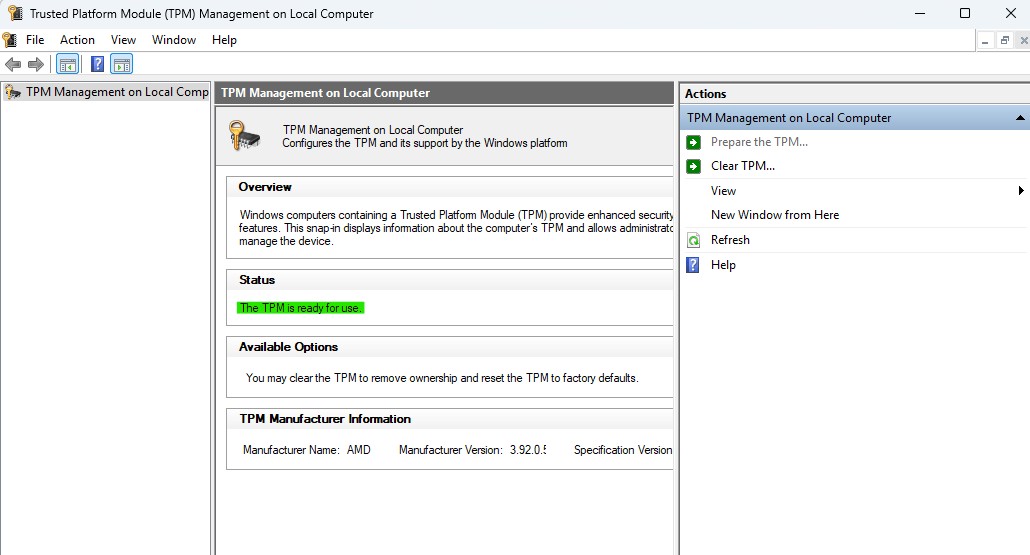
Task: Open help via the toolbar question mark icon
Action: (97, 64)
